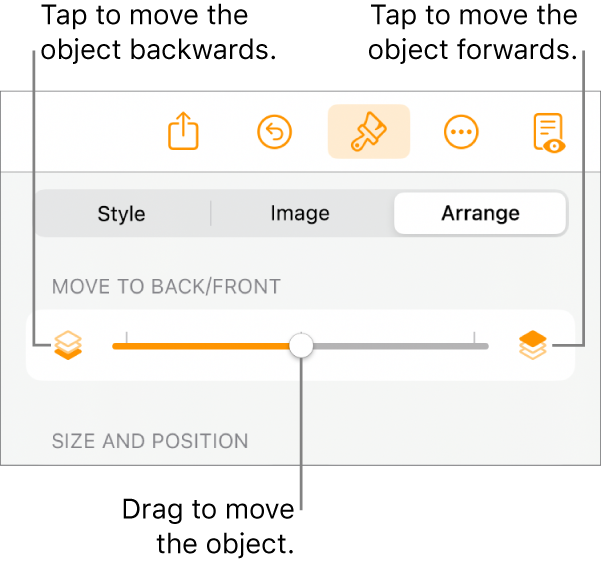This screenshot has width=601, height=566.
Task: Click the 'Drag to move the object' callout
Action: [208, 526]
